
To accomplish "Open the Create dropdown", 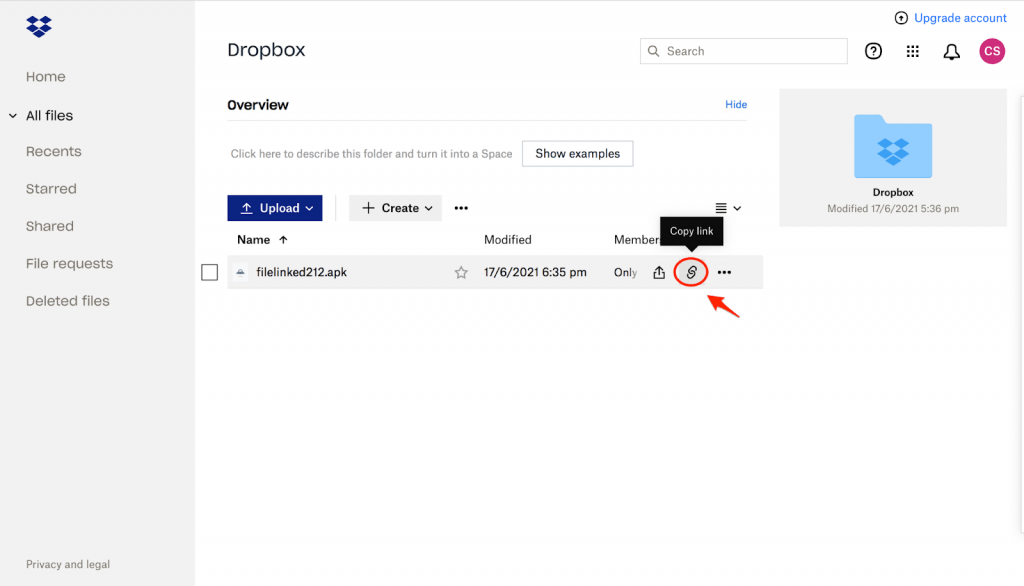I will pos(395,208).
